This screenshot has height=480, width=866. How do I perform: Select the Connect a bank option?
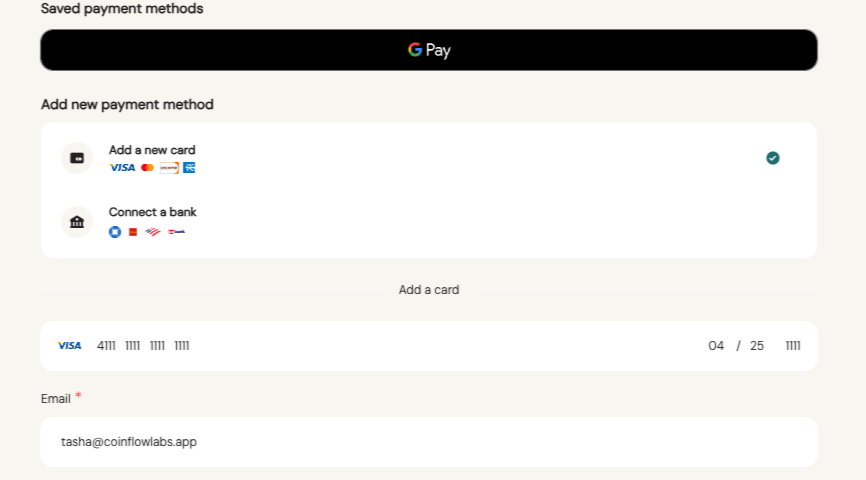tap(429, 222)
